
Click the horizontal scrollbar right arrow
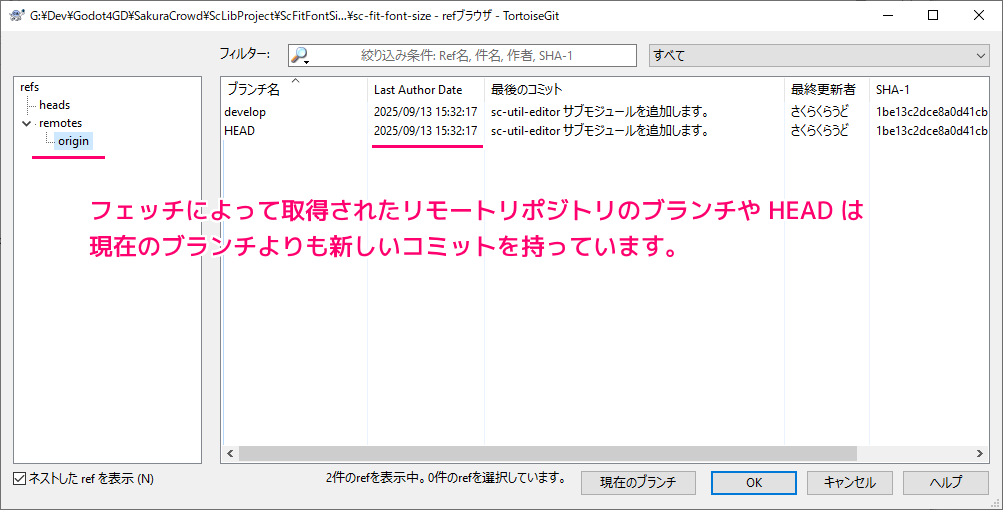979,454
